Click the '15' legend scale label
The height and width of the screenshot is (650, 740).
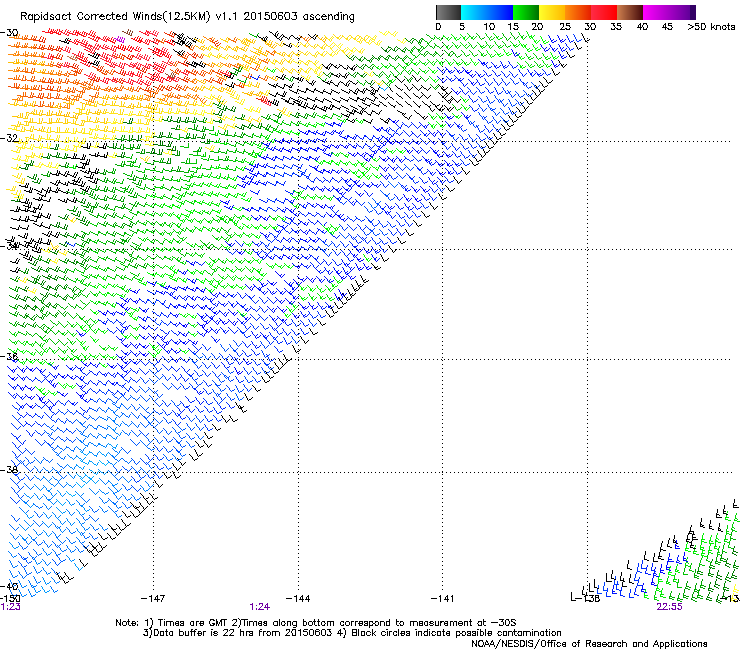513,27
